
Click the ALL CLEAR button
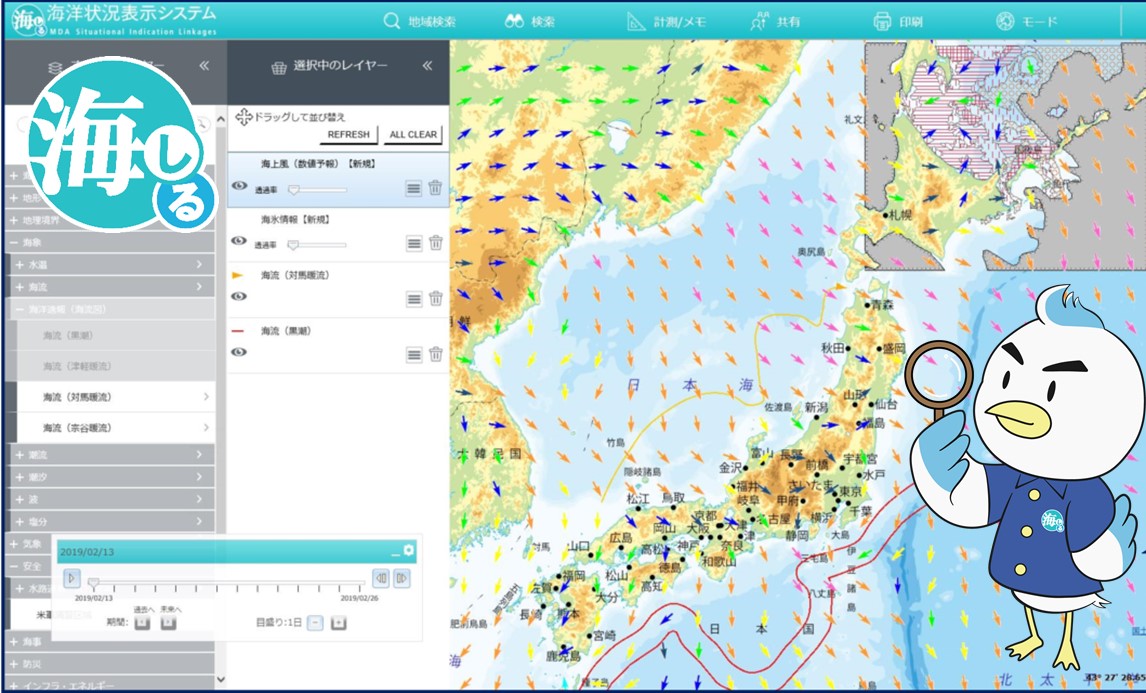tap(413, 135)
